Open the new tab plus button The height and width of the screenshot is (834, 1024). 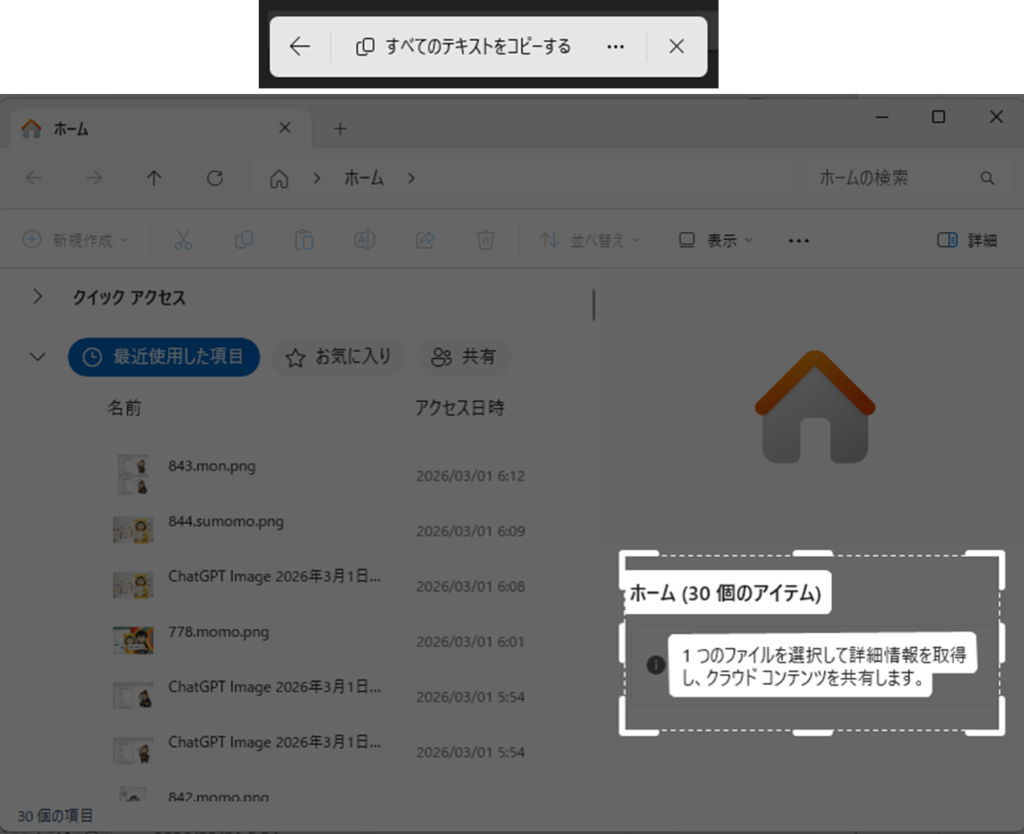coord(340,128)
